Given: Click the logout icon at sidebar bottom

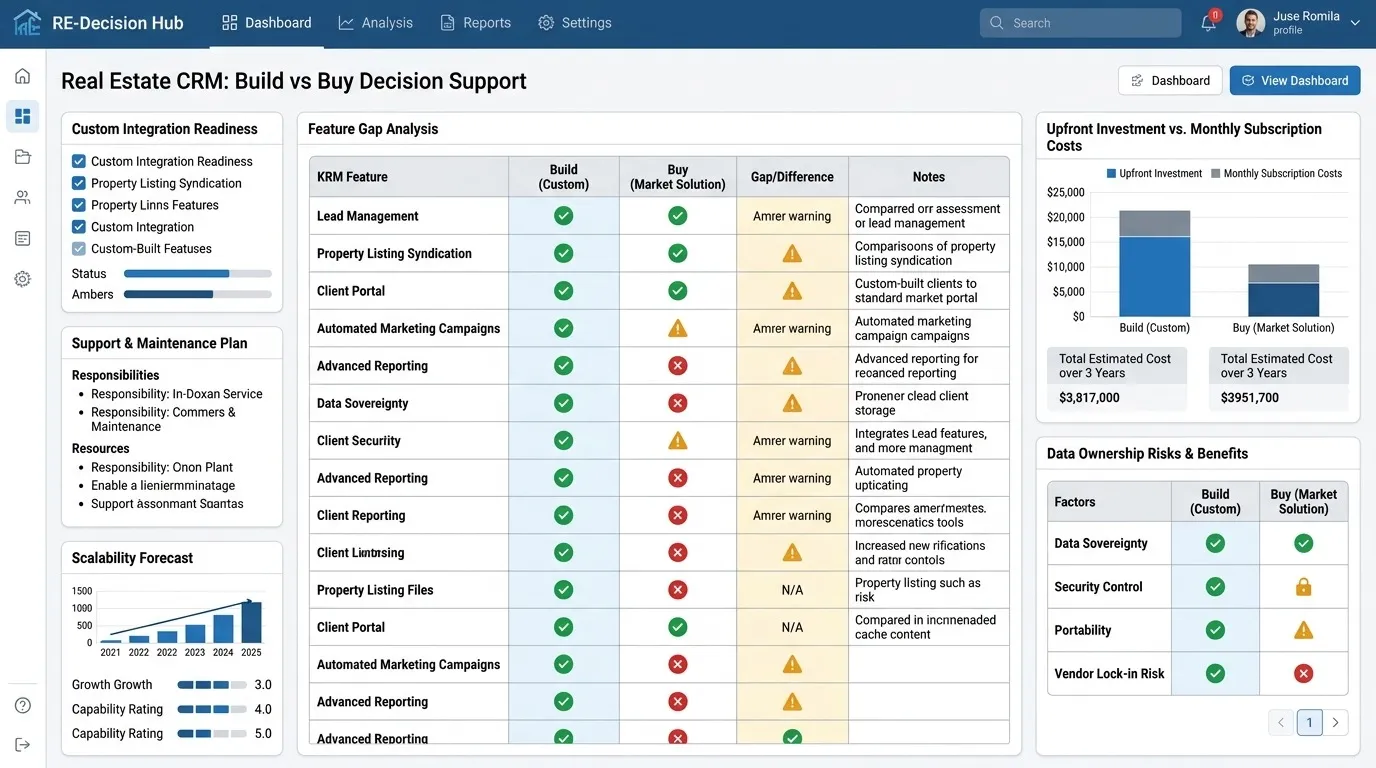Looking at the screenshot, I should 22,745.
